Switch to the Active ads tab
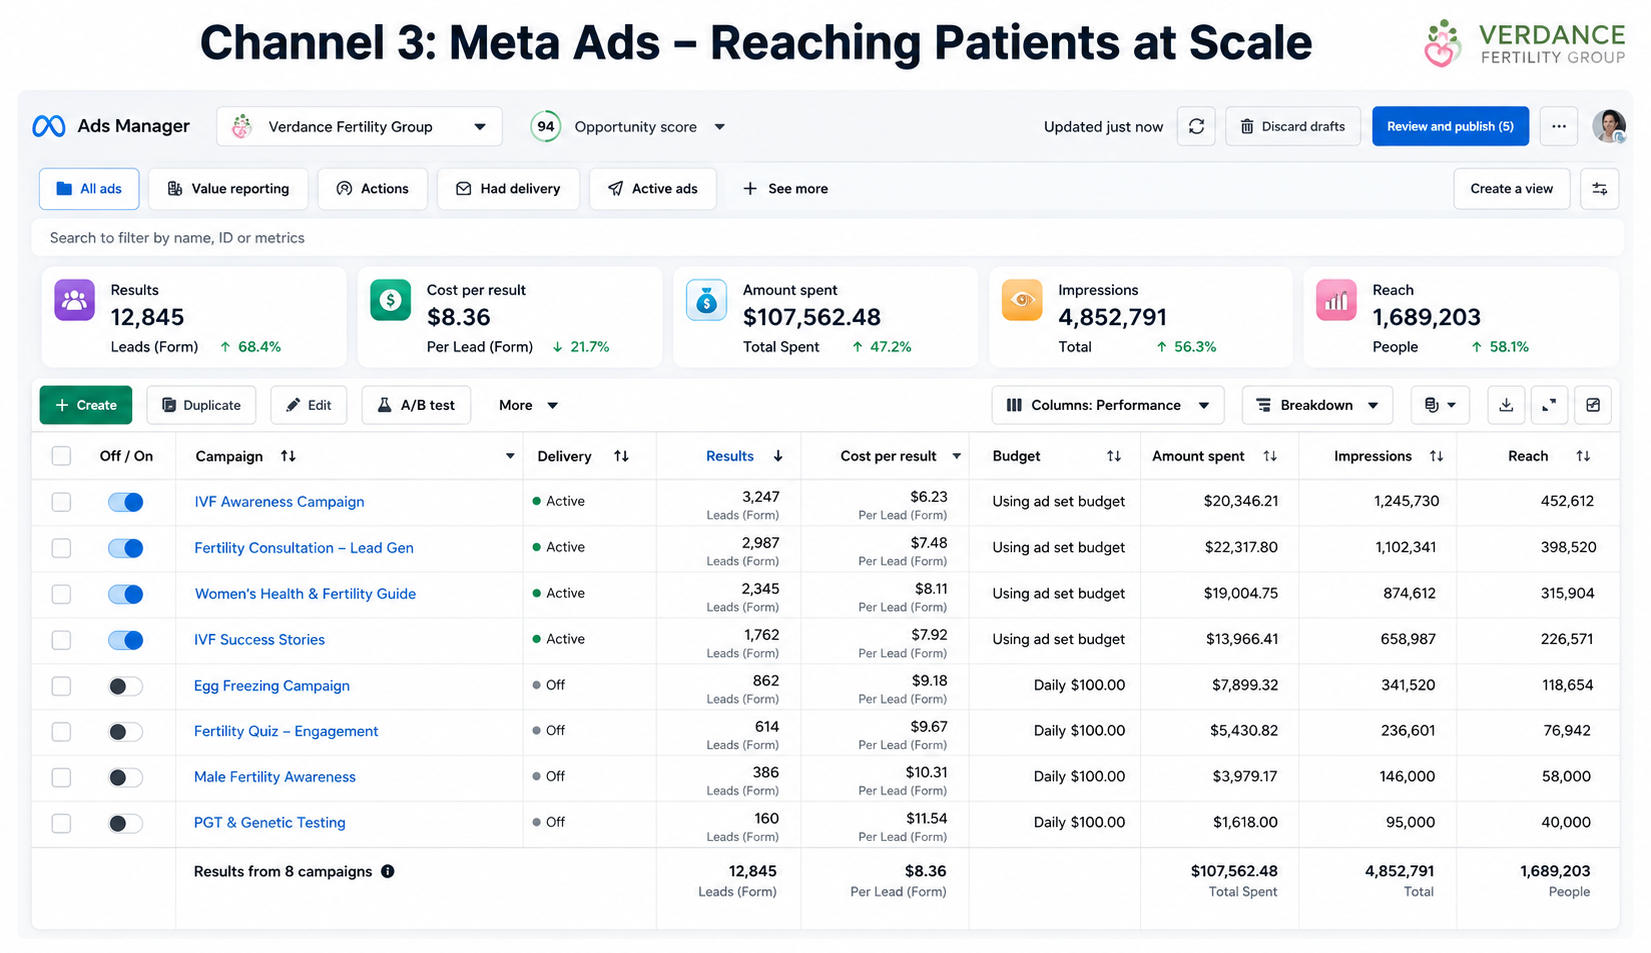 tap(653, 188)
